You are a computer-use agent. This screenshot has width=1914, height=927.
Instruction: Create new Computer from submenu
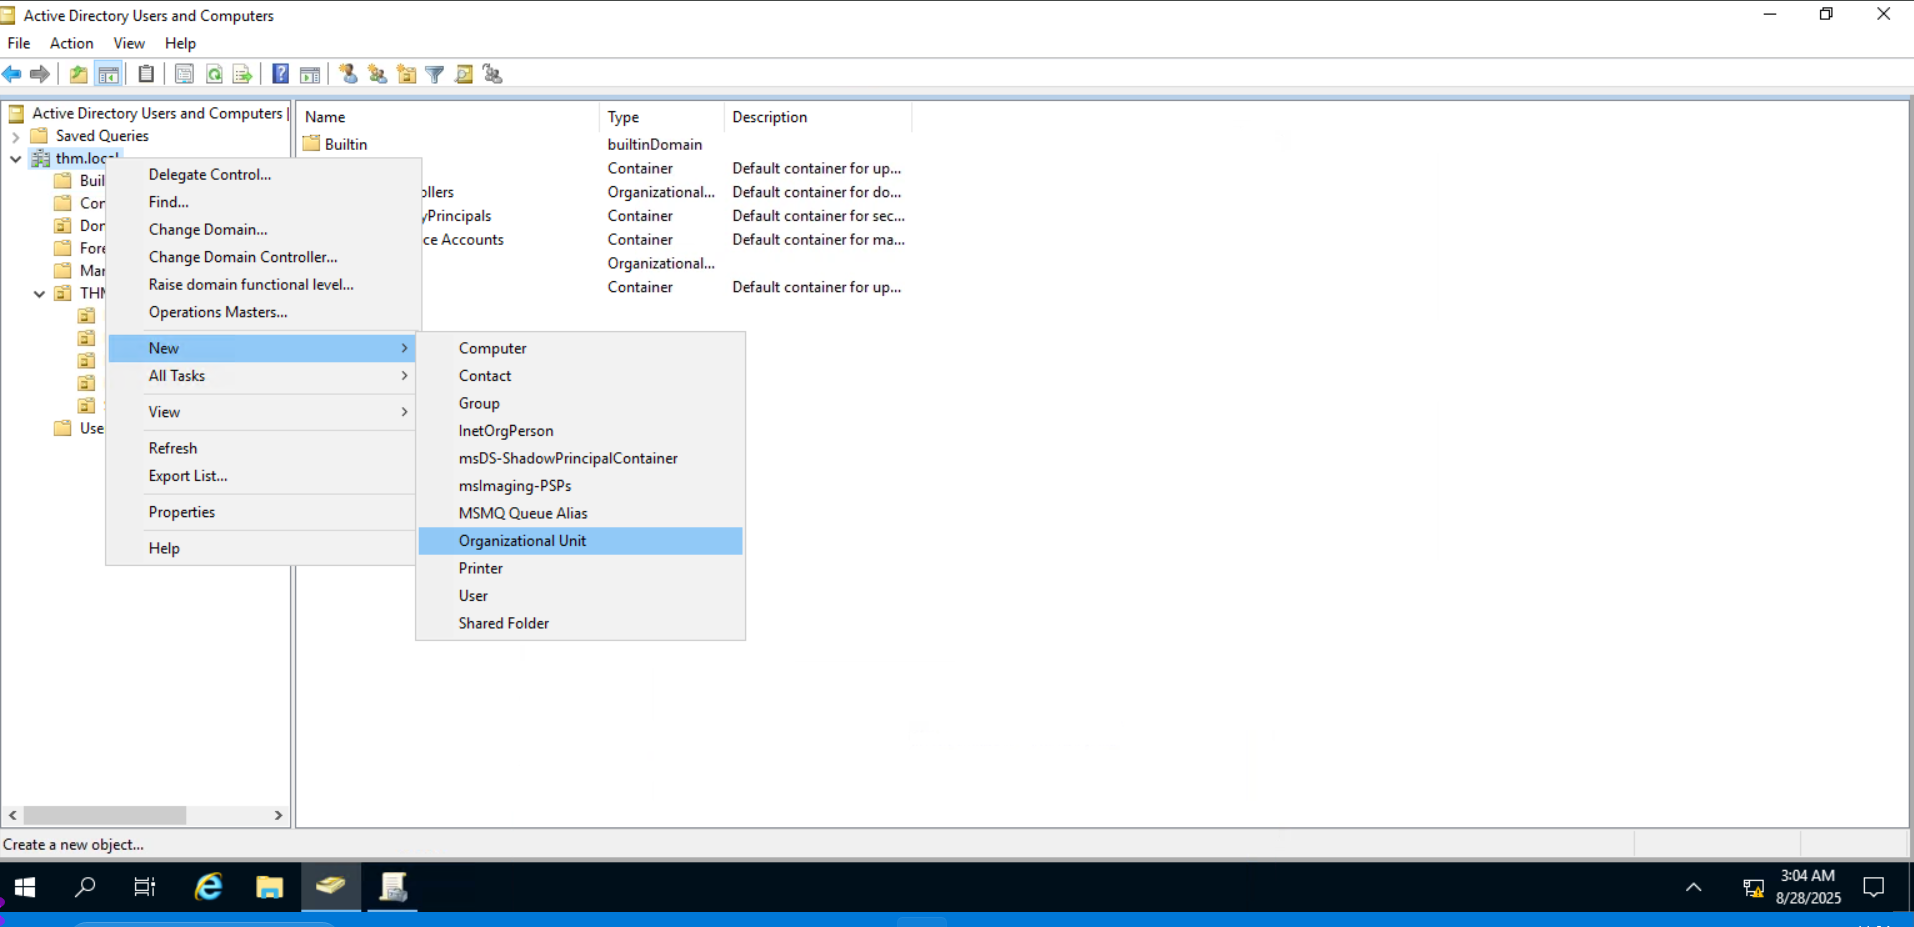point(580,348)
